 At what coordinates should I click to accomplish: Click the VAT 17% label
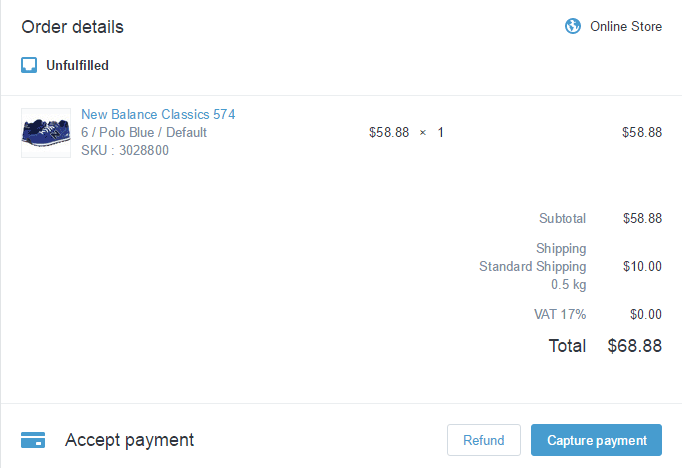pos(560,314)
